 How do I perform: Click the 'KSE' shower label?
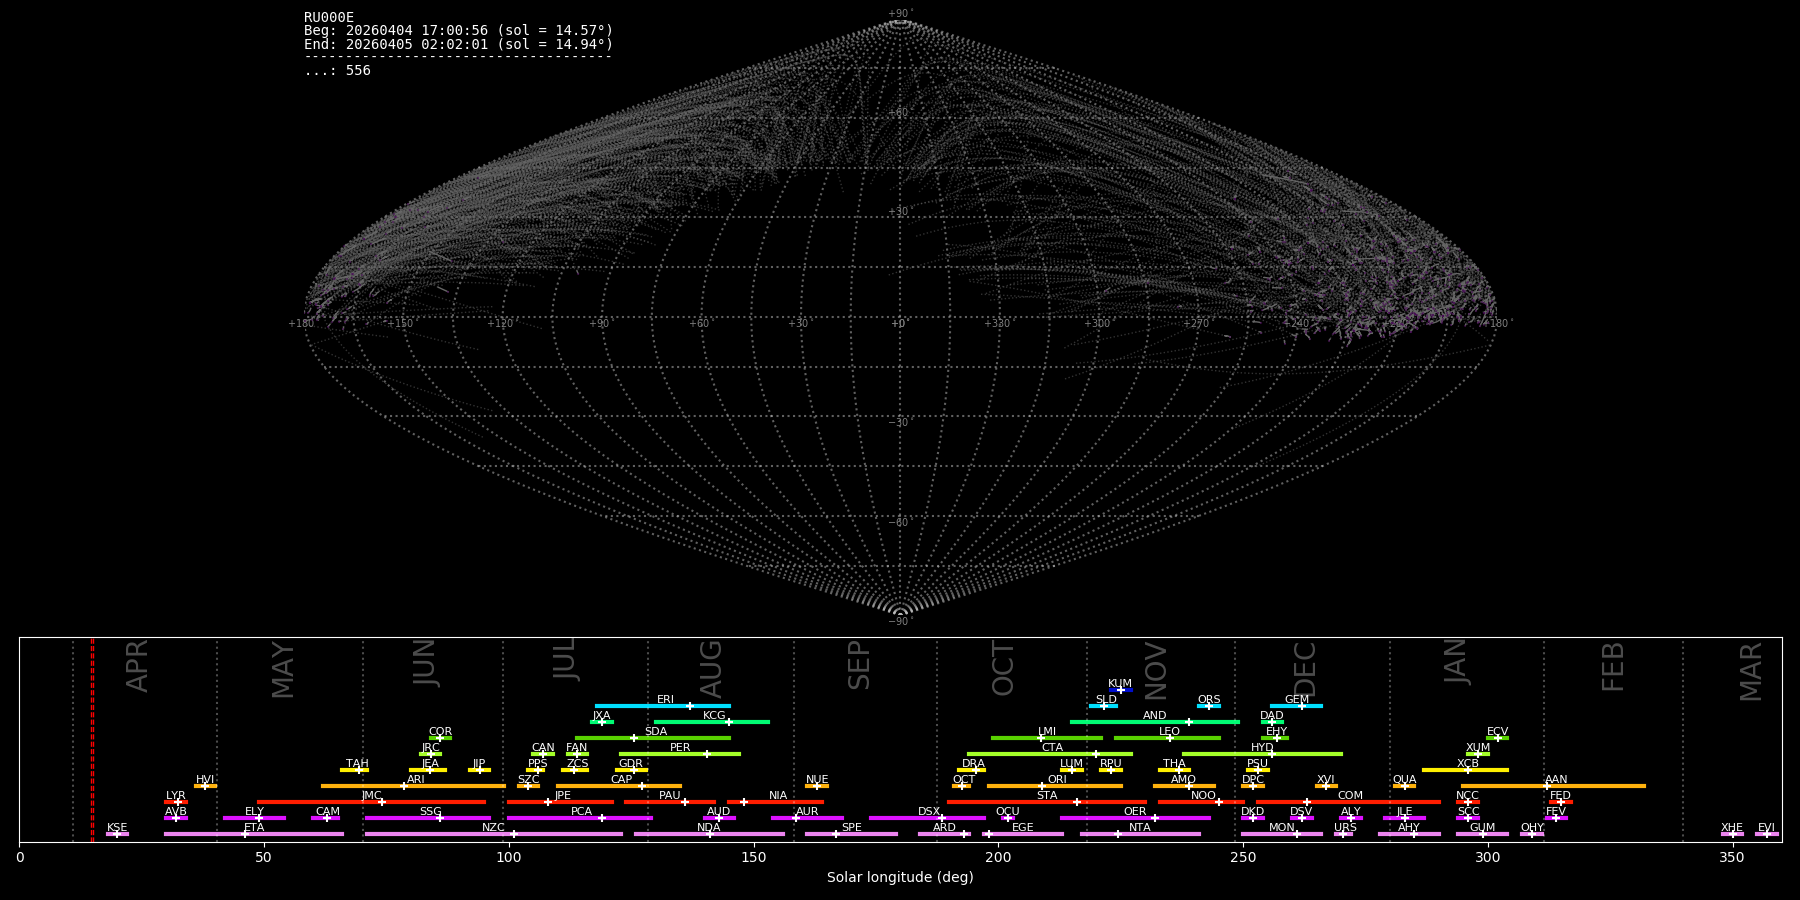tap(117, 828)
